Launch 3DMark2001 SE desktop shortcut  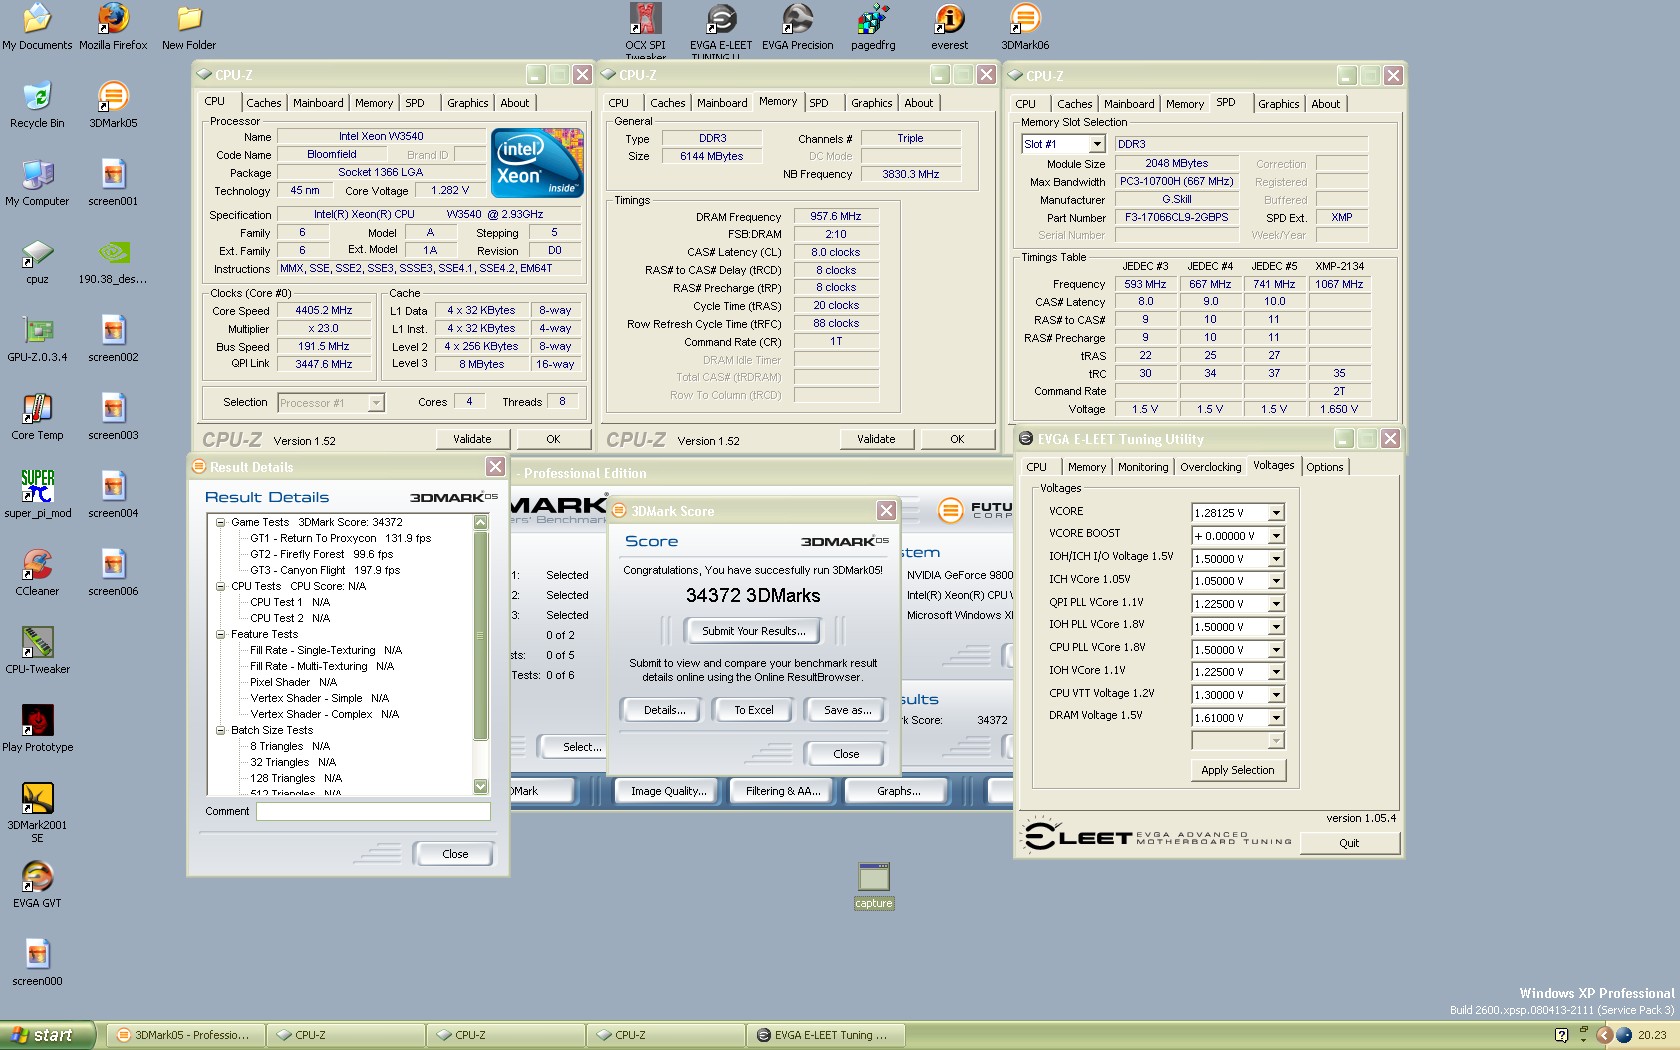click(37, 812)
